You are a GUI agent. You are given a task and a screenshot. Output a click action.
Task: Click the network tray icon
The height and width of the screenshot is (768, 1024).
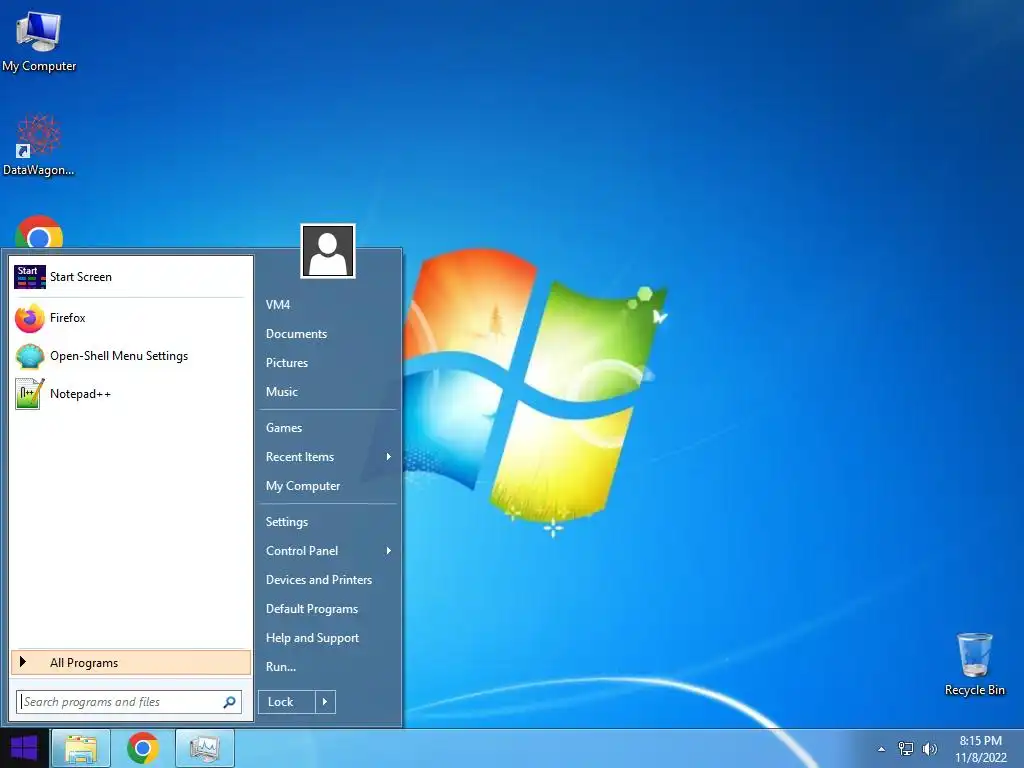coord(906,749)
